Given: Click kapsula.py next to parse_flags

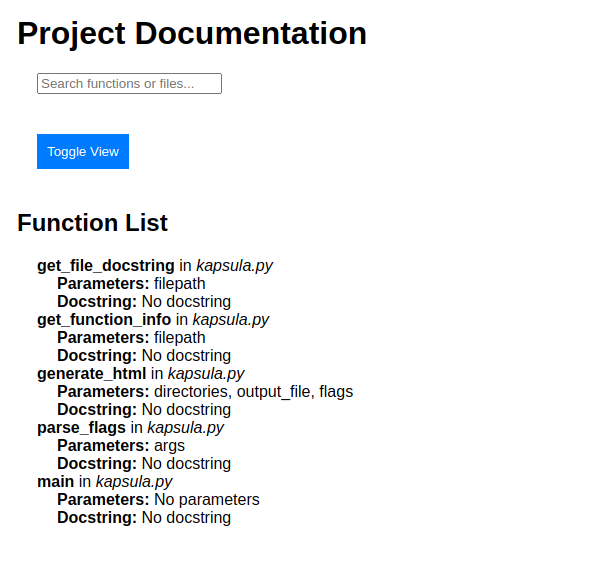Looking at the screenshot, I should (x=186, y=428).
